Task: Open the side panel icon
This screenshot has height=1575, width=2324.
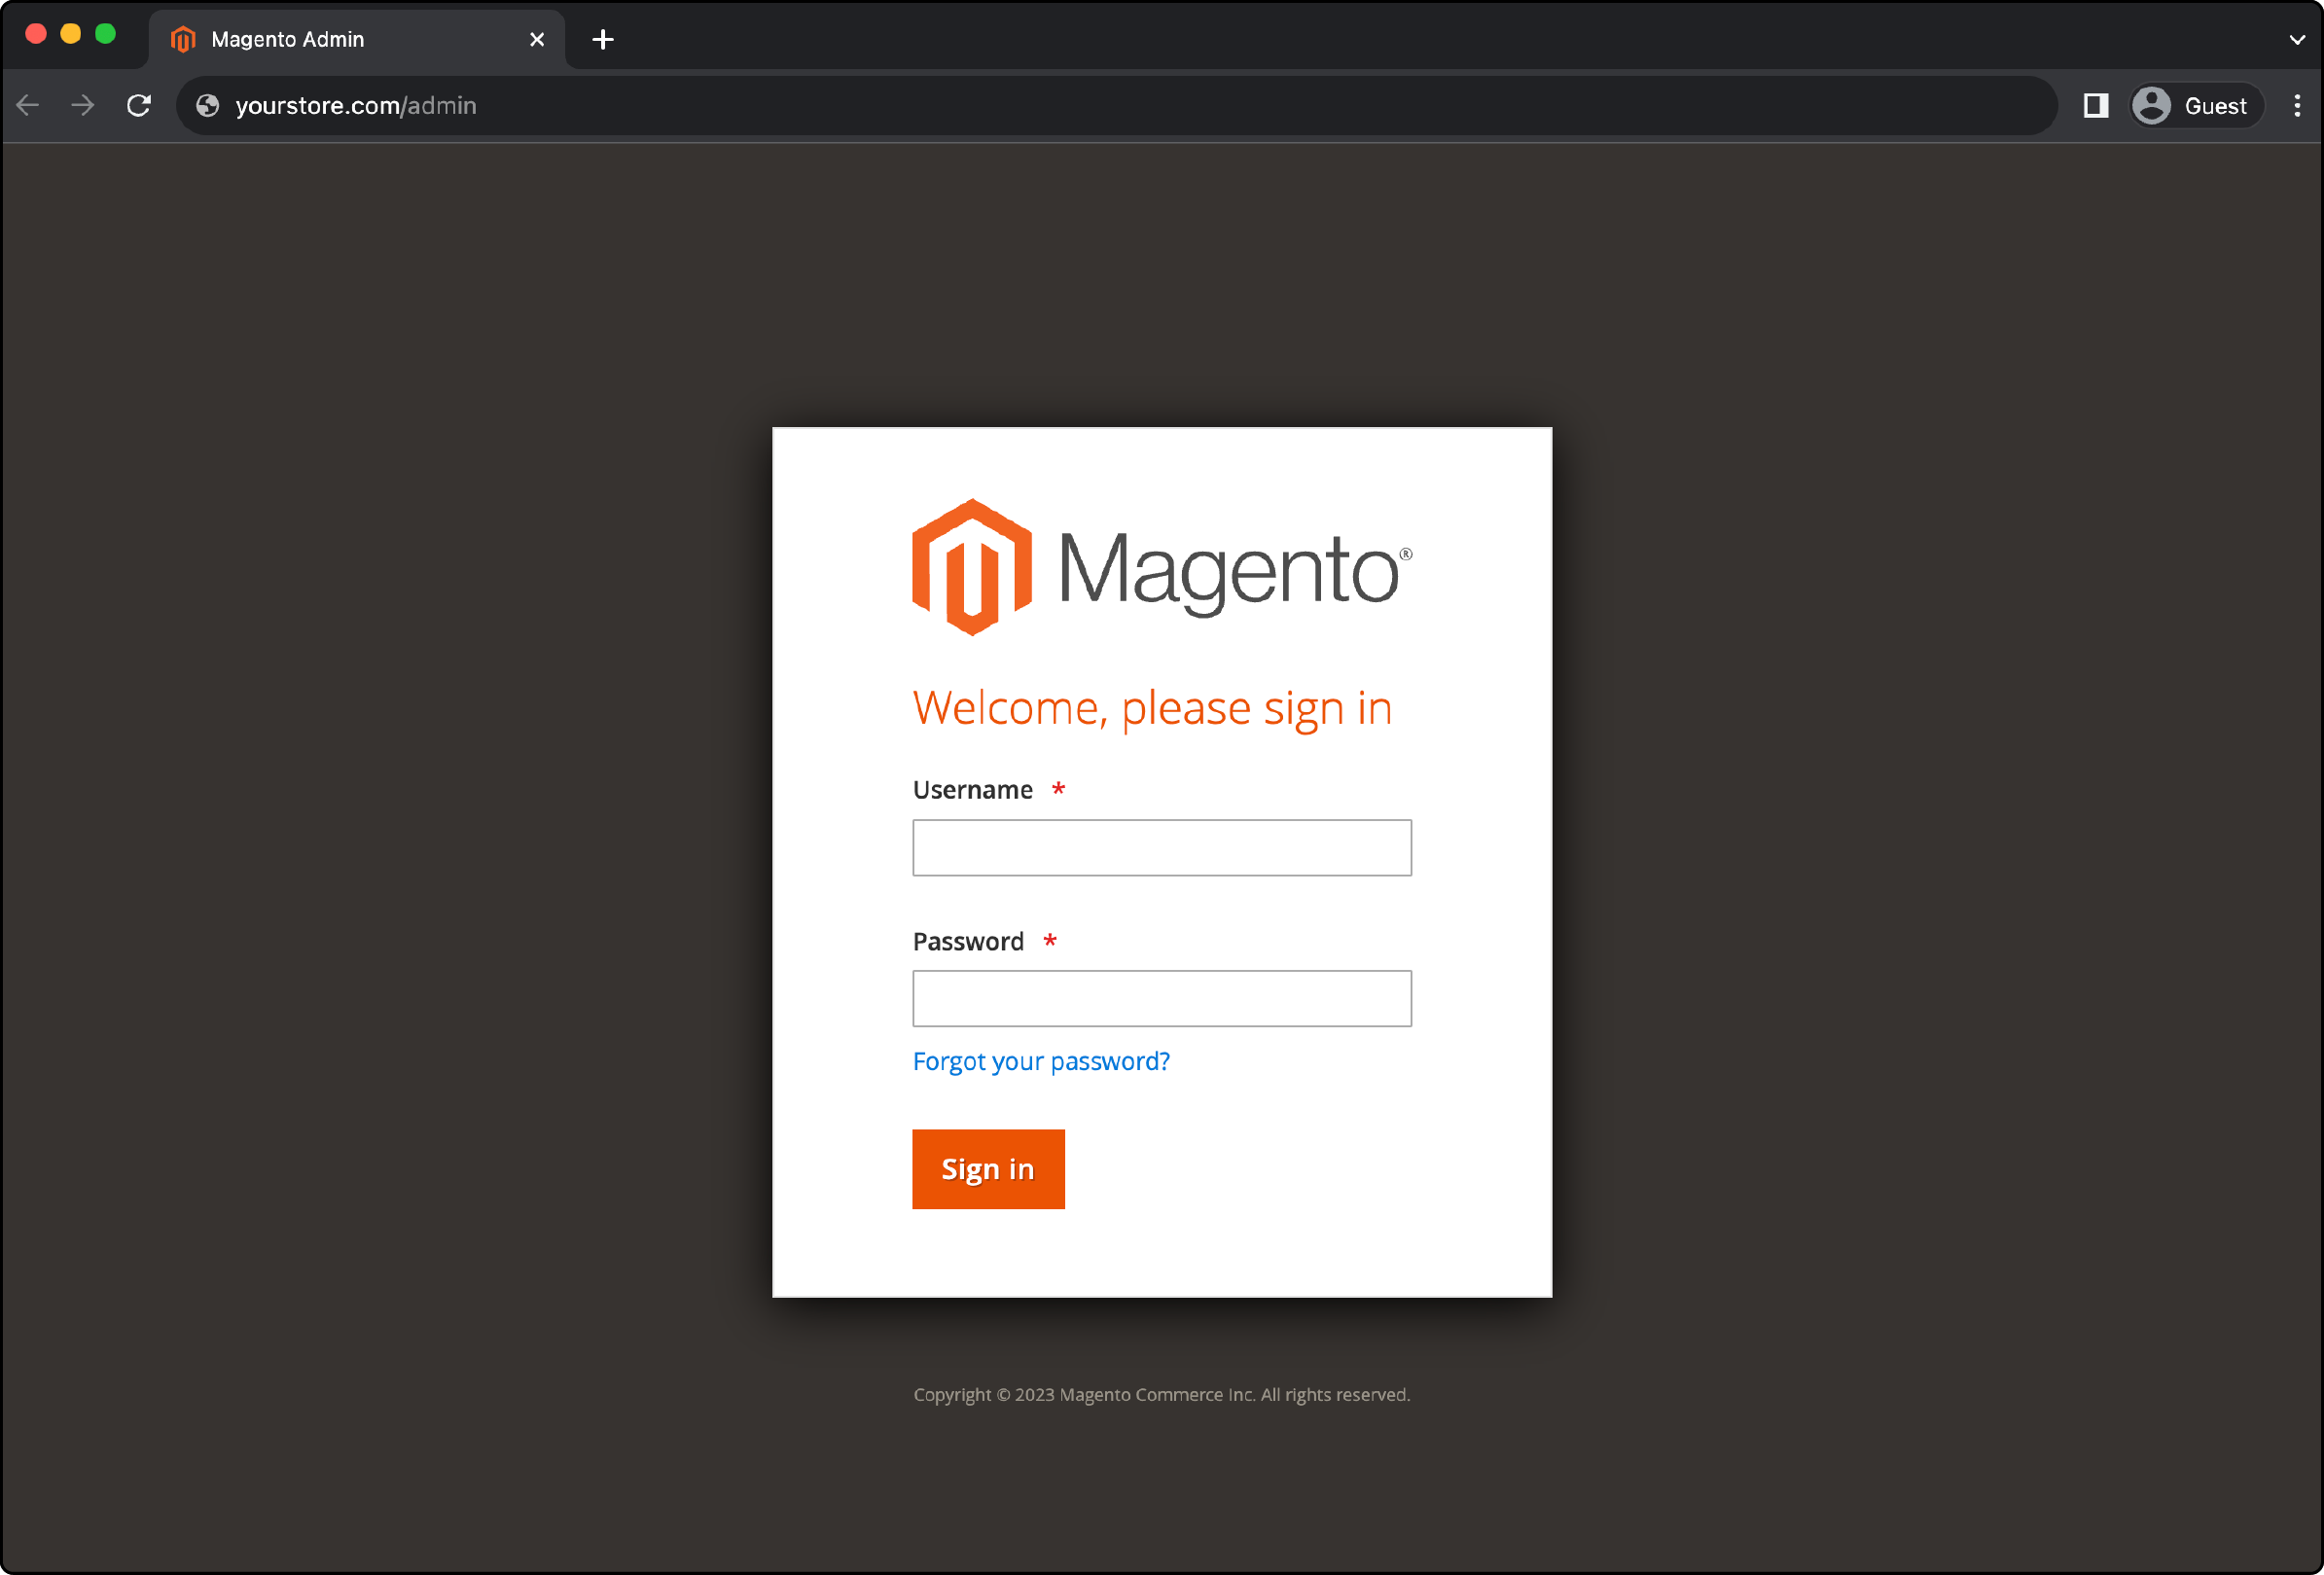Action: (2096, 105)
